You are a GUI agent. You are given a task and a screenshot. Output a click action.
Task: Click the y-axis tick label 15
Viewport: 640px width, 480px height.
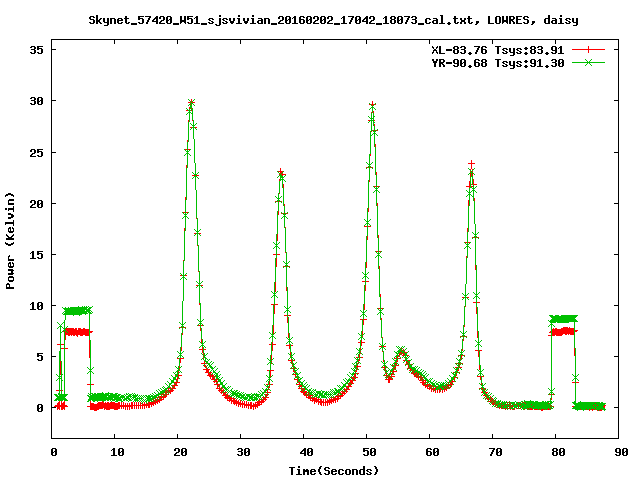[x=36, y=255]
